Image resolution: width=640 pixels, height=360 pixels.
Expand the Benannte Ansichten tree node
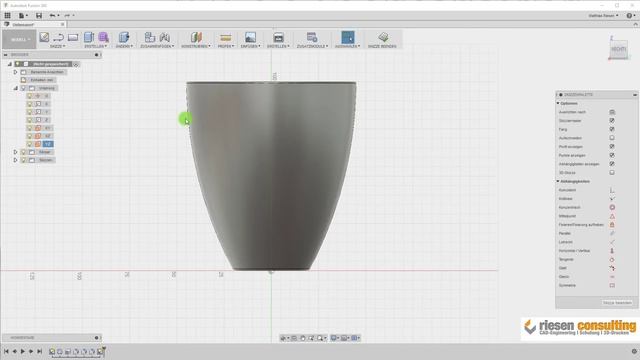pos(16,72)
